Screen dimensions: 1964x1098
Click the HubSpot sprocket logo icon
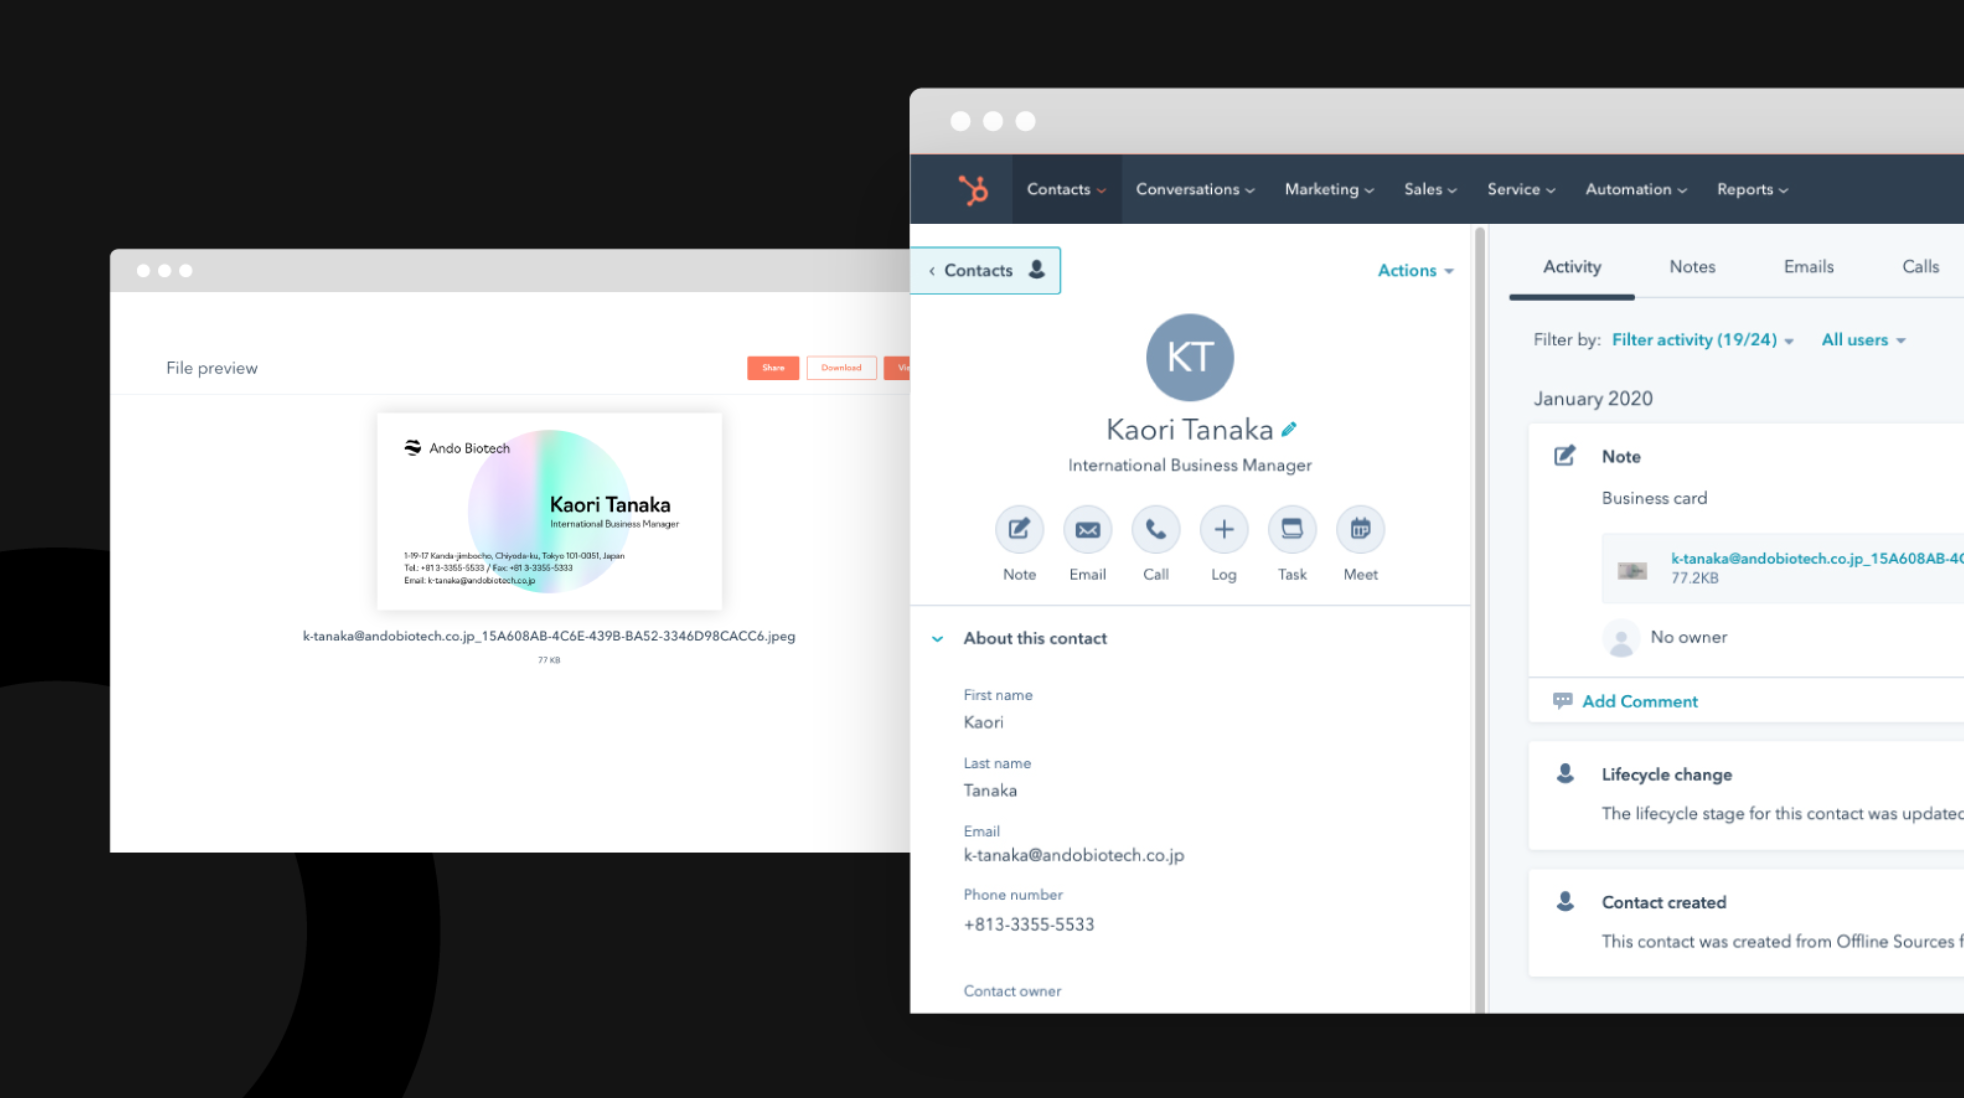click(x=971, y=189)
